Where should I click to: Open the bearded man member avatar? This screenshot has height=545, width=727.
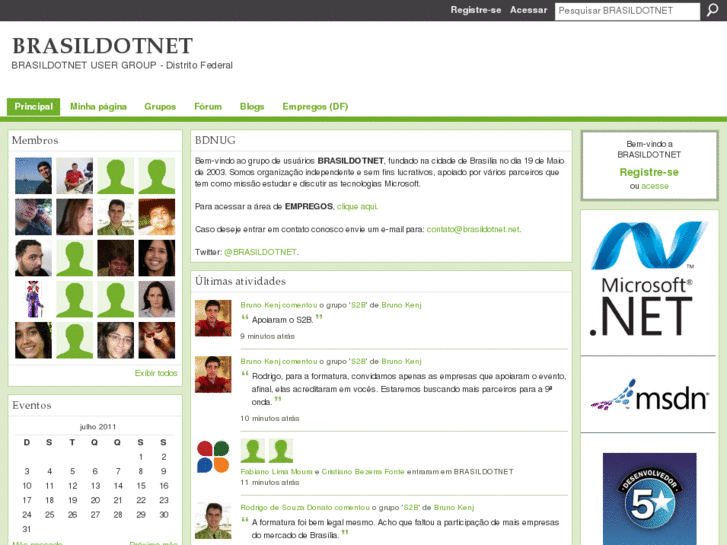[x=33, y=258]
